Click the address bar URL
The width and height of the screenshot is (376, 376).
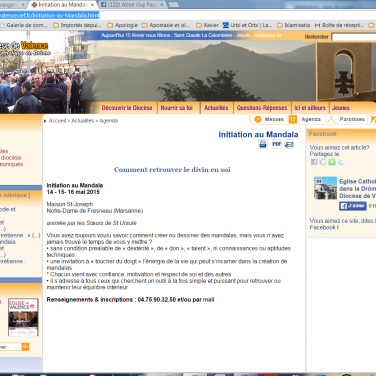[x=50, y=15]
